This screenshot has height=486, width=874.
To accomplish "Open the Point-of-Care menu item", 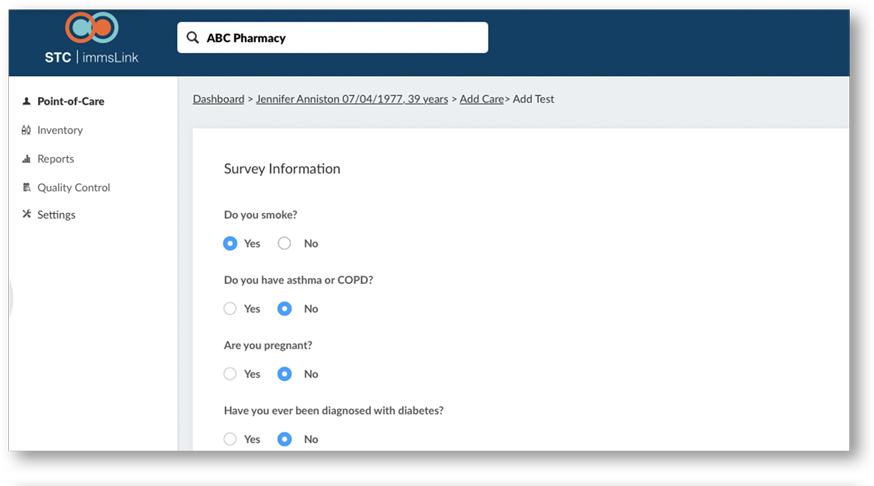I will point(71,101).
